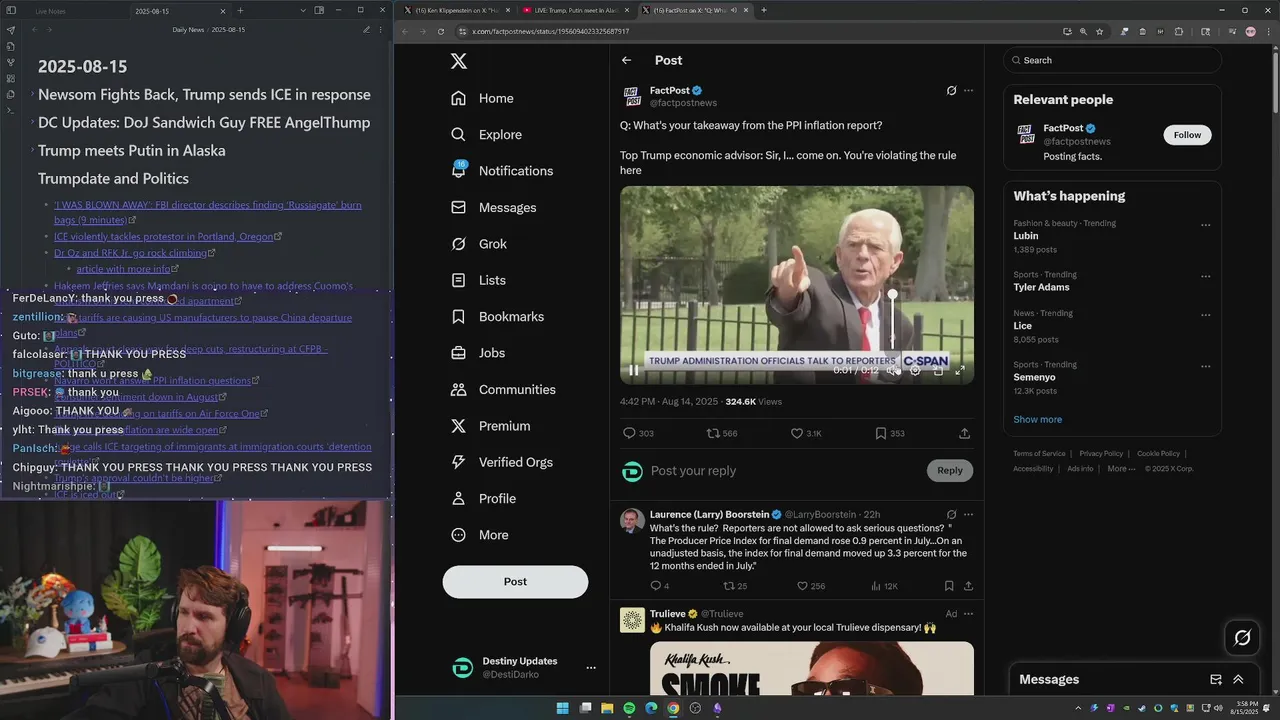Reload the browser page
Image resolution: width=1280 pixels, height=720 pixels.
(x=440, y=32)
